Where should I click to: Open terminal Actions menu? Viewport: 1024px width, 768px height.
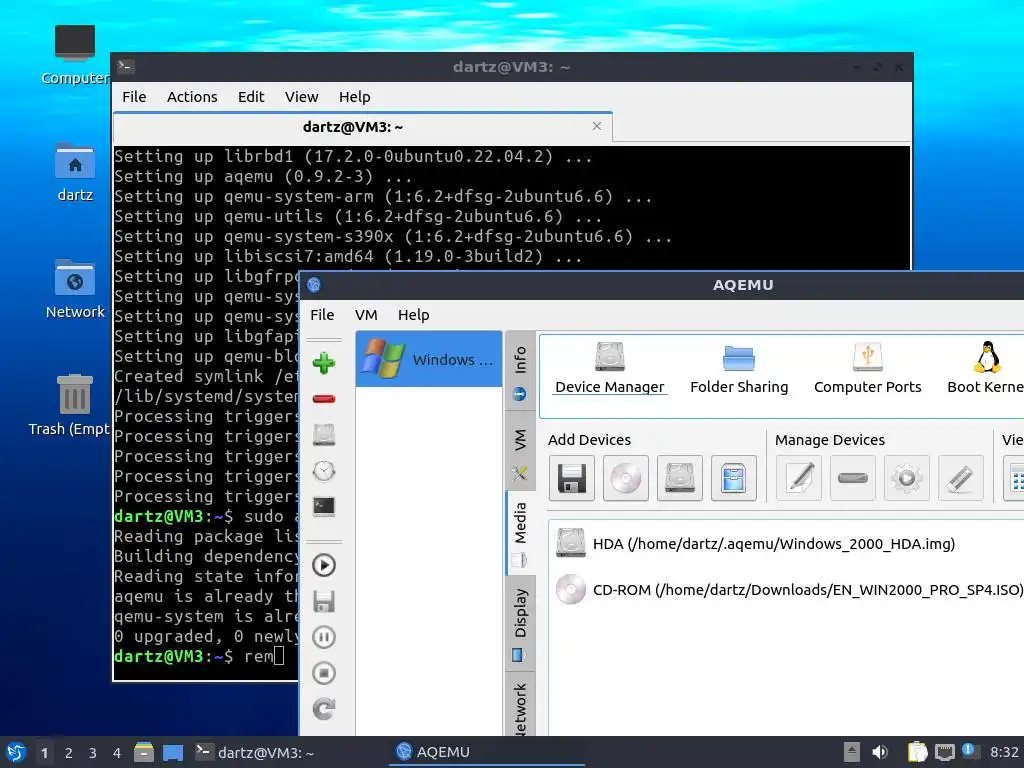pos(192,97)
